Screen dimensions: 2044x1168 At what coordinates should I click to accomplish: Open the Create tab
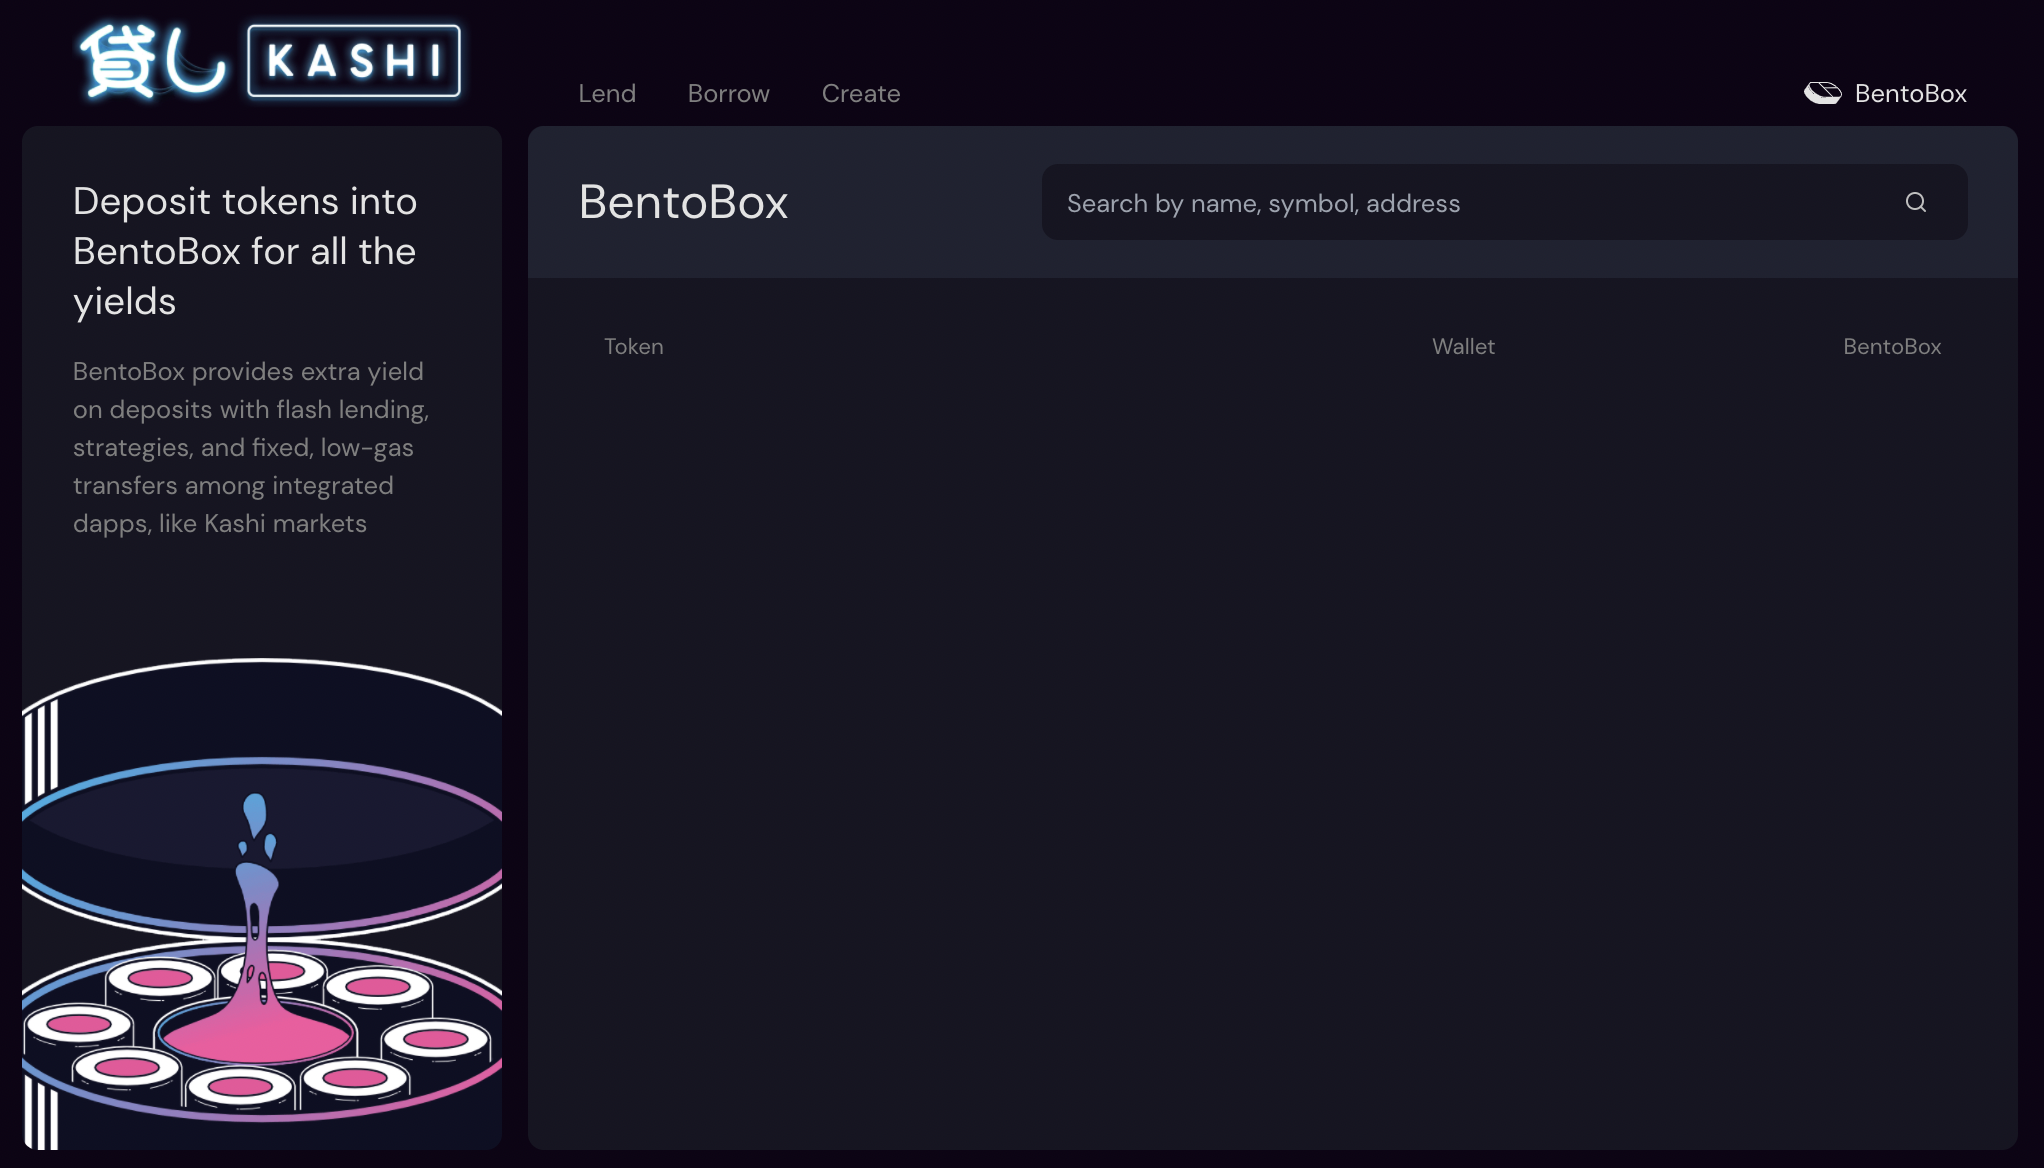[x=861, y=93]
